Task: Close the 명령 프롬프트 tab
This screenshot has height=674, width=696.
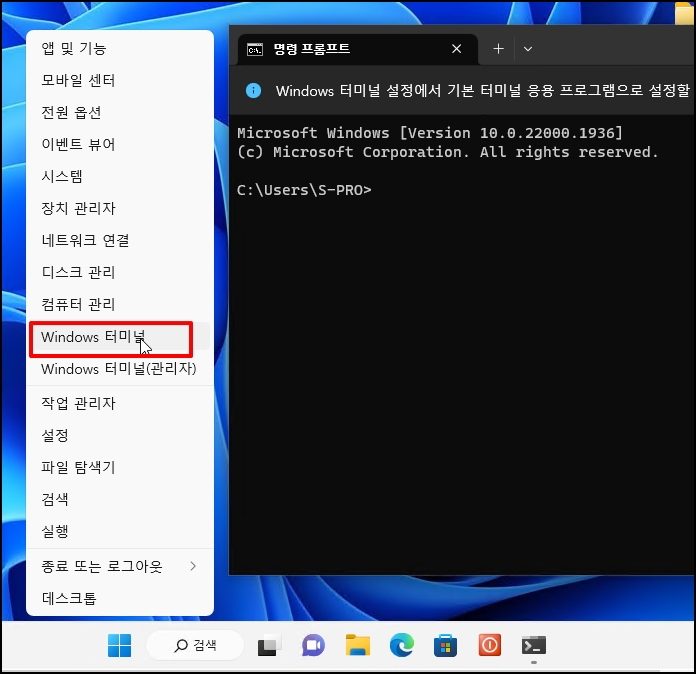Action: (456, 49)
